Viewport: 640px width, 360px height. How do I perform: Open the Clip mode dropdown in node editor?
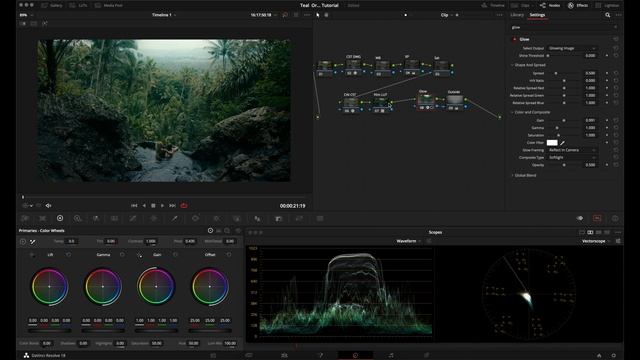[447, 15]
